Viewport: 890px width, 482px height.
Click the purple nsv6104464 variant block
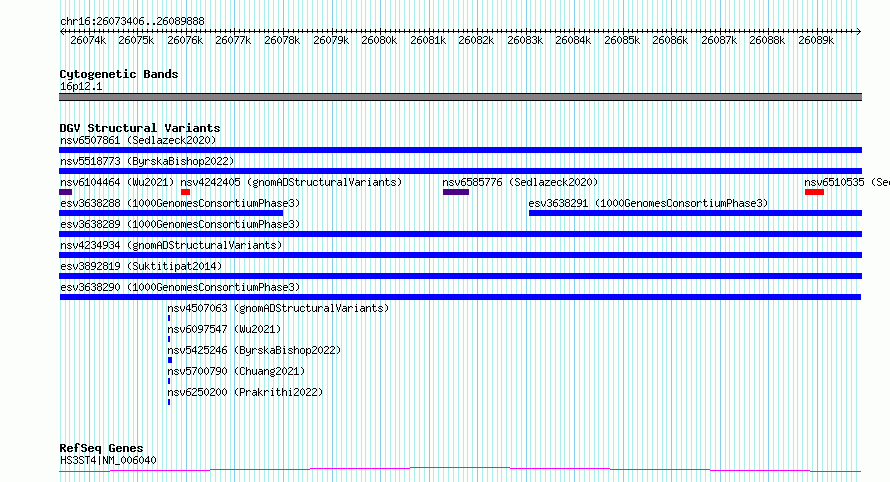pos(65,192)
